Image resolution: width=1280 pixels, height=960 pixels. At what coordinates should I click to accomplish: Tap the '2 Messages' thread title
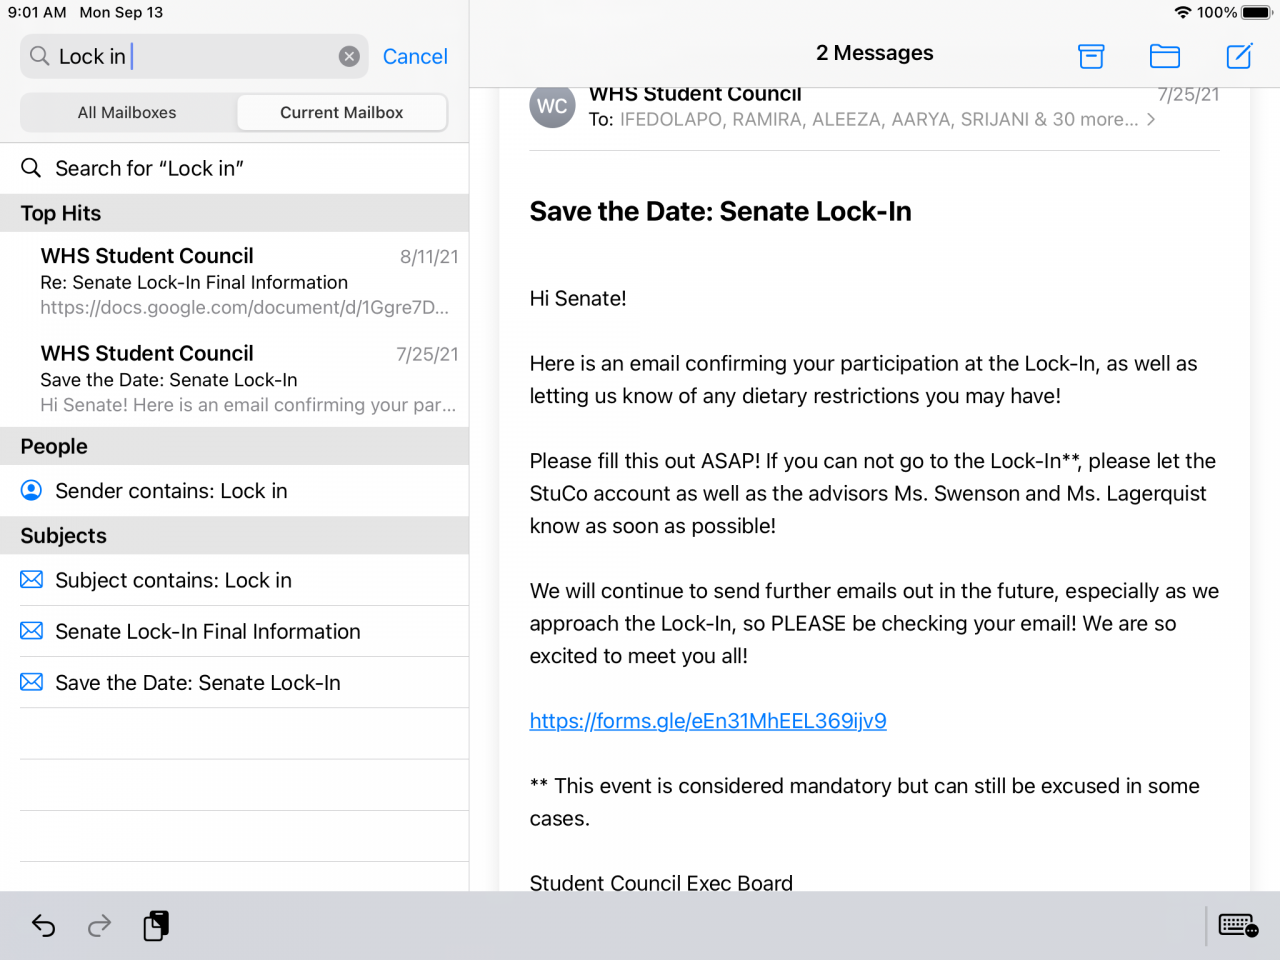875,53
